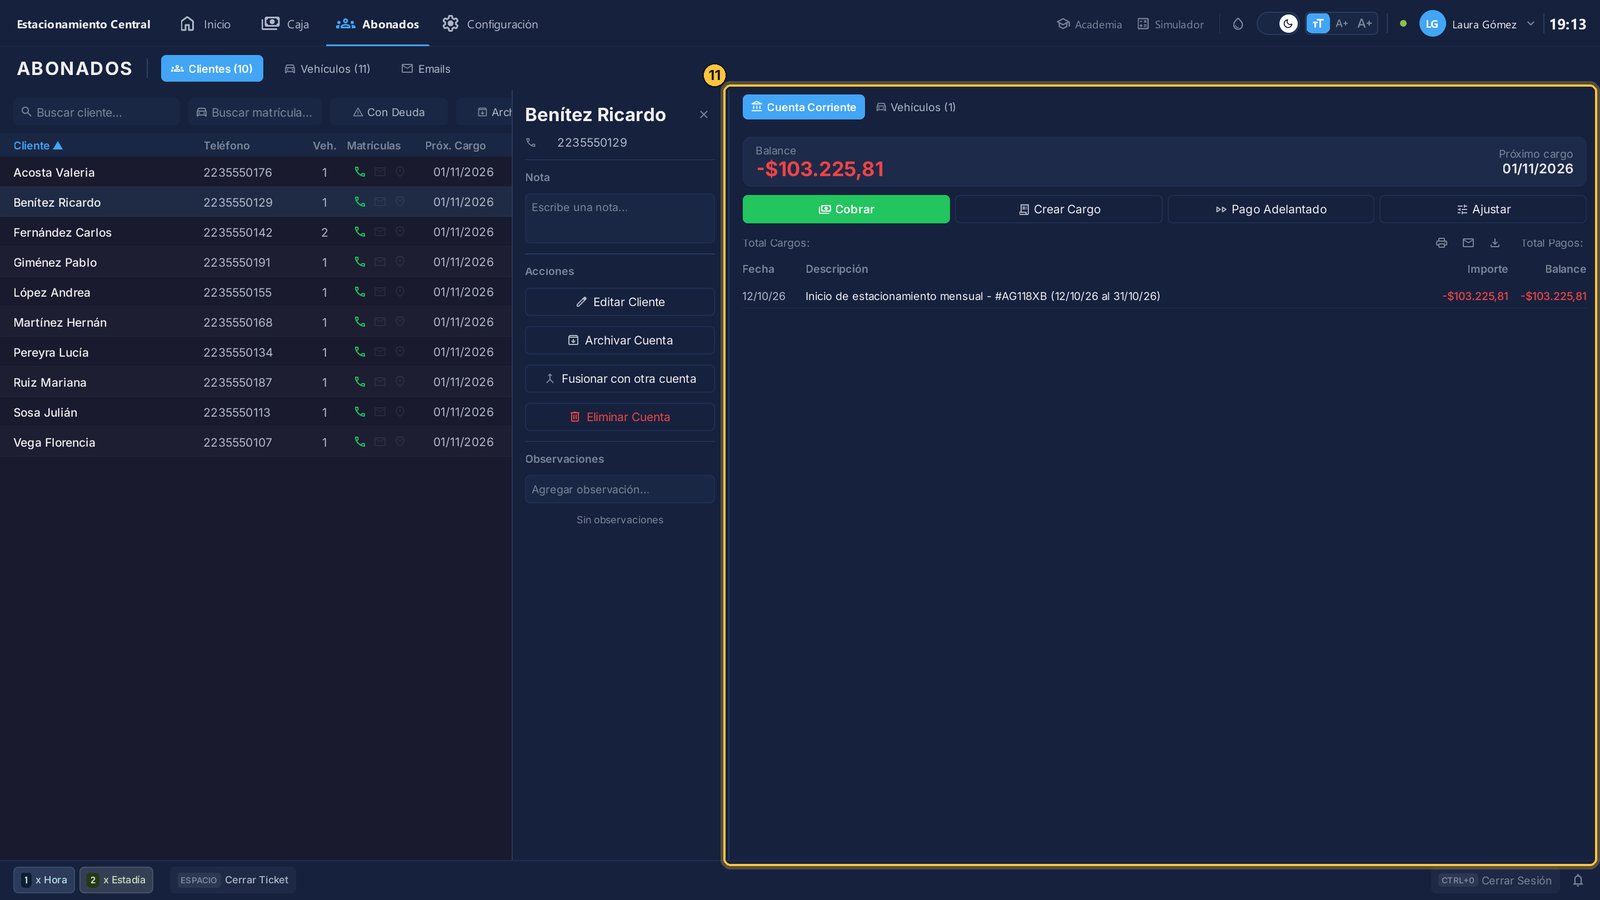Close the Benítez Ricardo detail panel
The image size is (1600, 900).
coord(704,115)
